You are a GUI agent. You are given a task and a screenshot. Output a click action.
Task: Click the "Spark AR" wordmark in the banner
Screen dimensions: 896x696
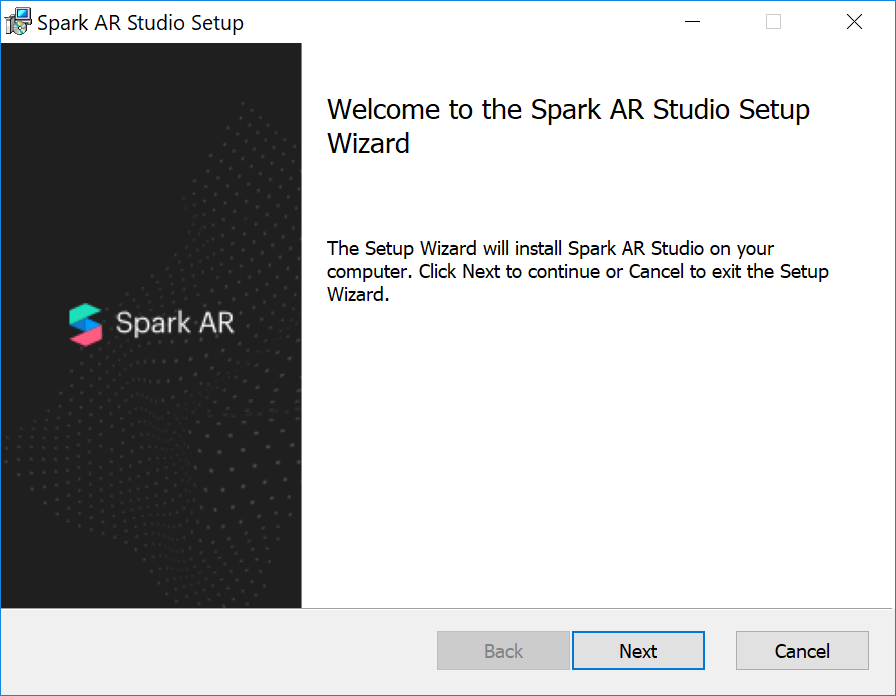[x=175, y=324]
